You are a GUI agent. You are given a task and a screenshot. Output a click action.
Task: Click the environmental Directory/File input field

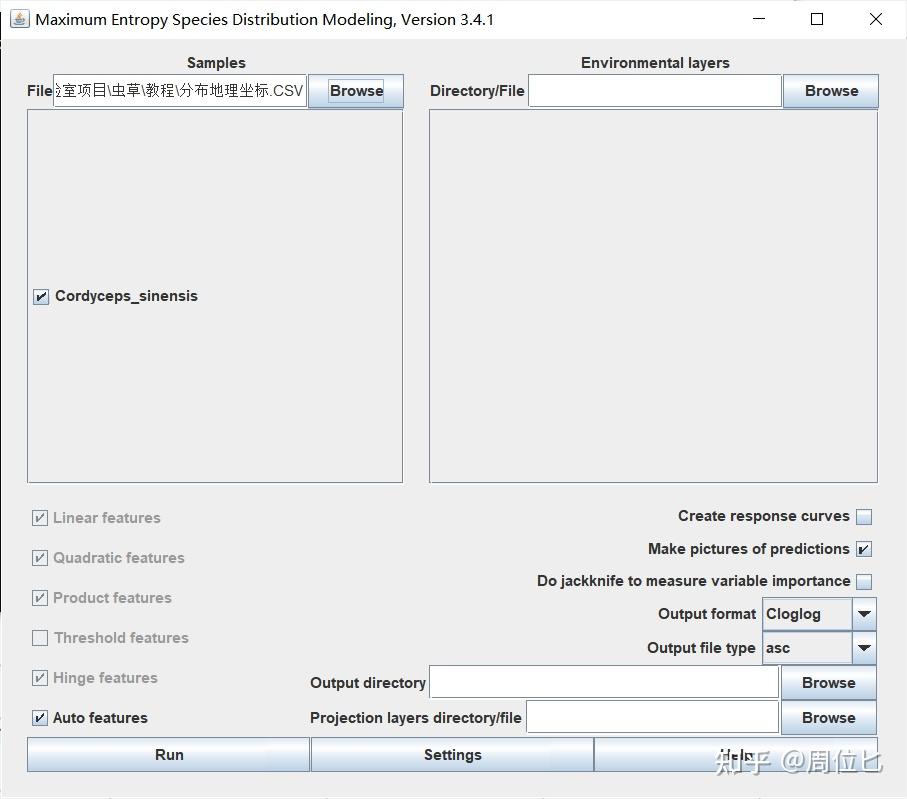point(655,91)
